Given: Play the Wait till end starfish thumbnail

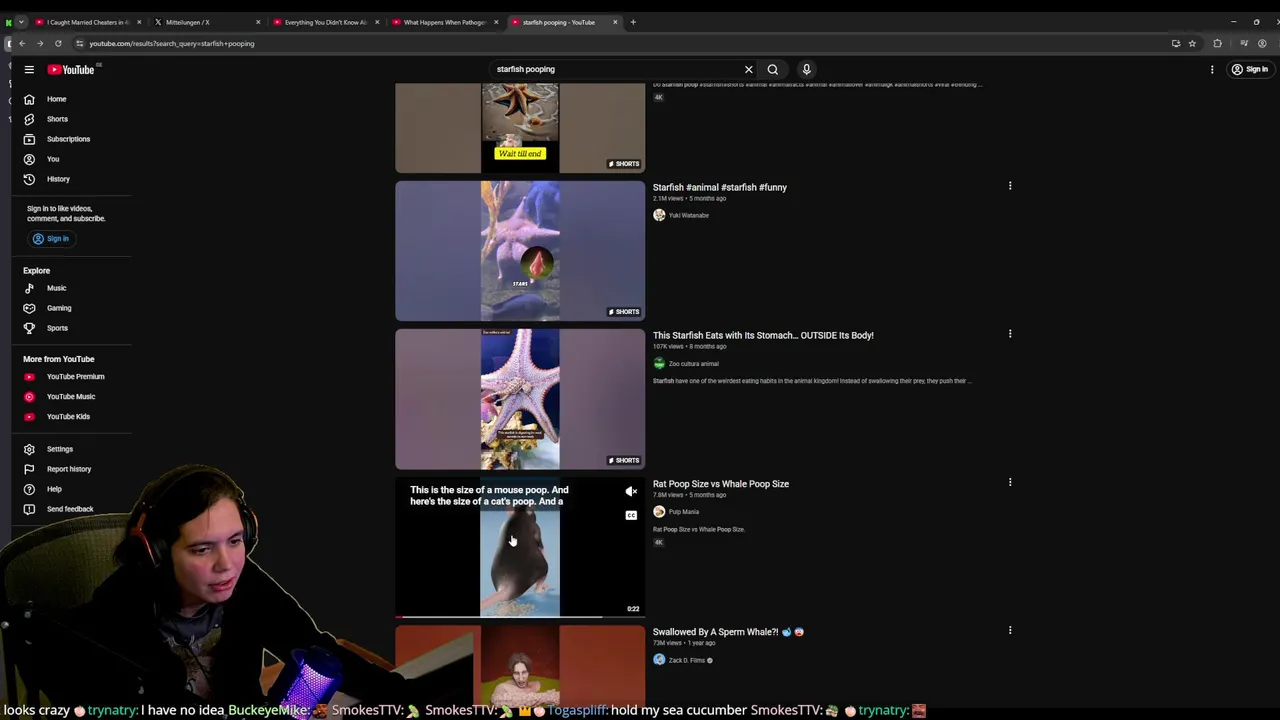Looking at the screenshot, I should click(520, 128).
